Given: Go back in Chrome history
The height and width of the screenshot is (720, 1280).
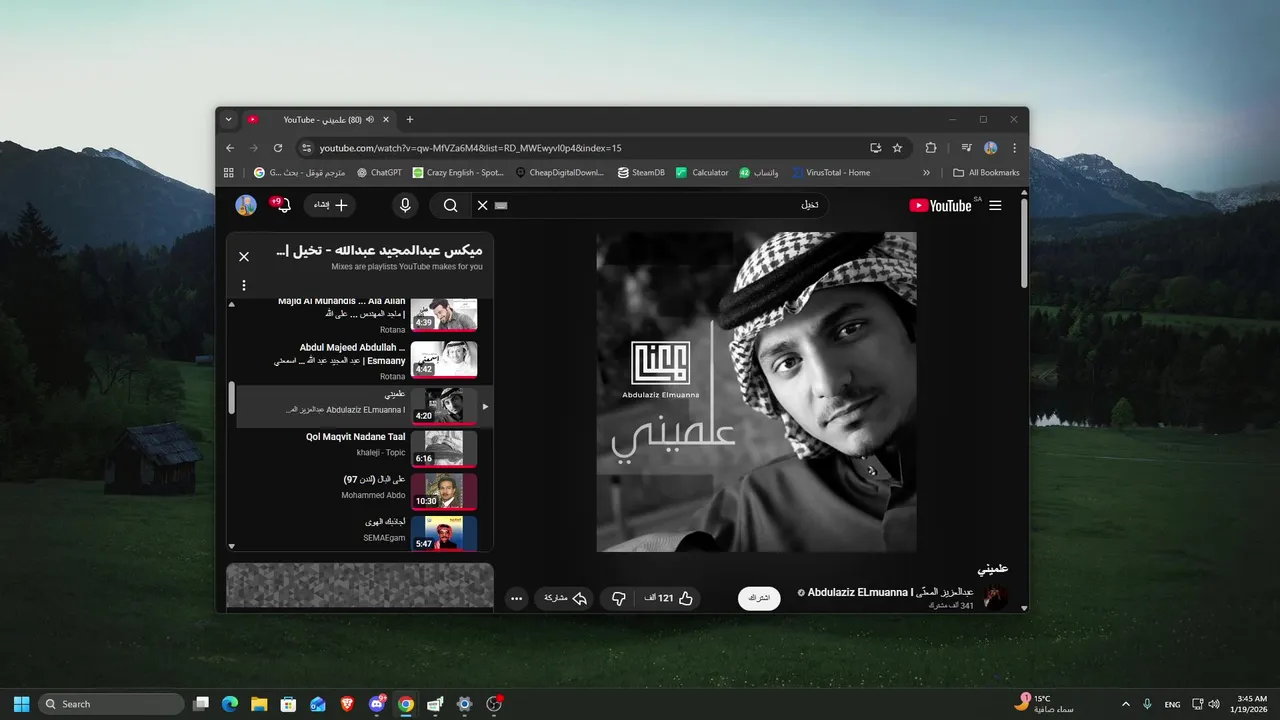Looking at the screenshot, I should coord(229,148).
